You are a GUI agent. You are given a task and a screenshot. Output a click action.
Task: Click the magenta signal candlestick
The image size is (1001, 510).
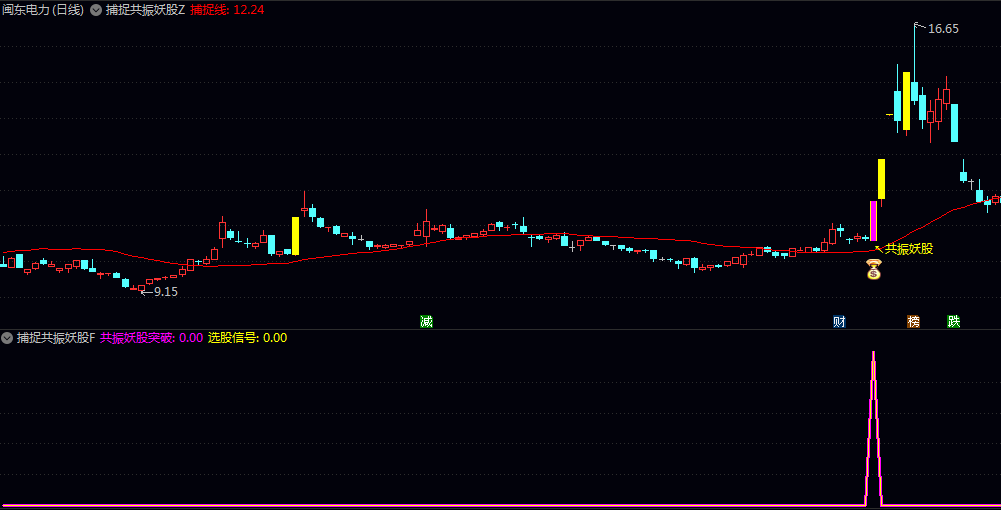[x=874, y=221]
